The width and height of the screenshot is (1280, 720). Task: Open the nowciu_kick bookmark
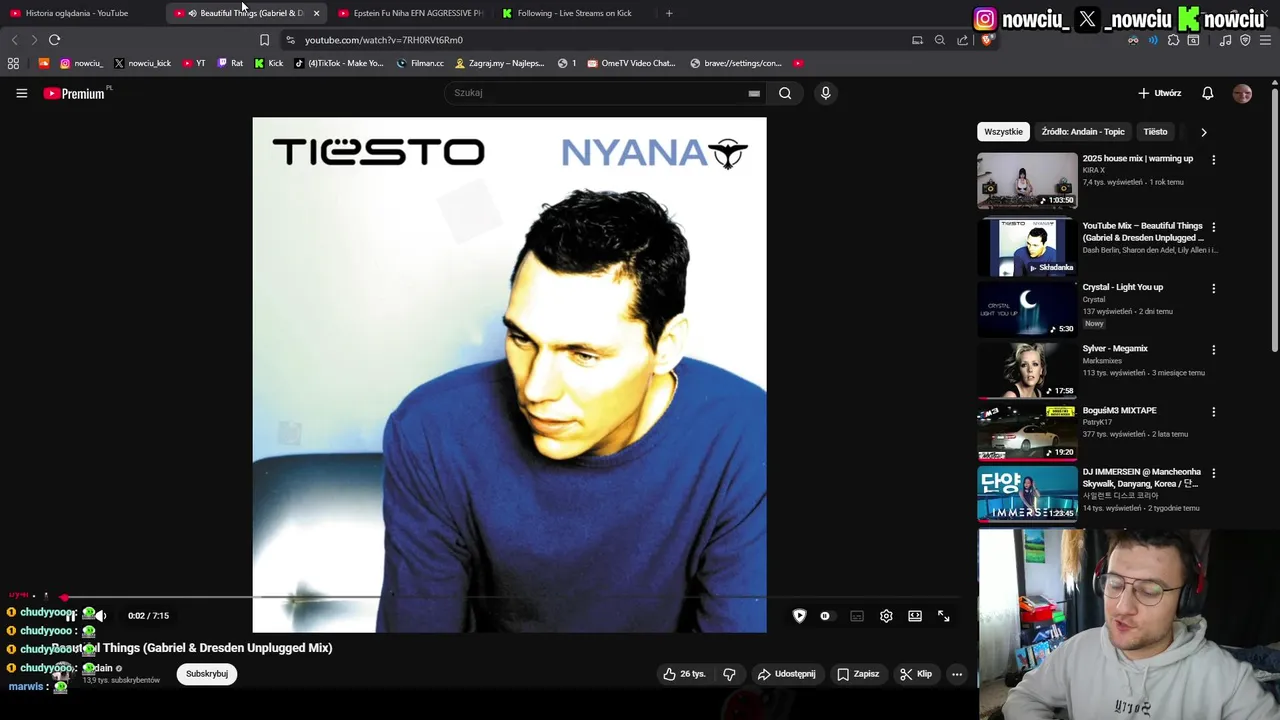(142, 63)
